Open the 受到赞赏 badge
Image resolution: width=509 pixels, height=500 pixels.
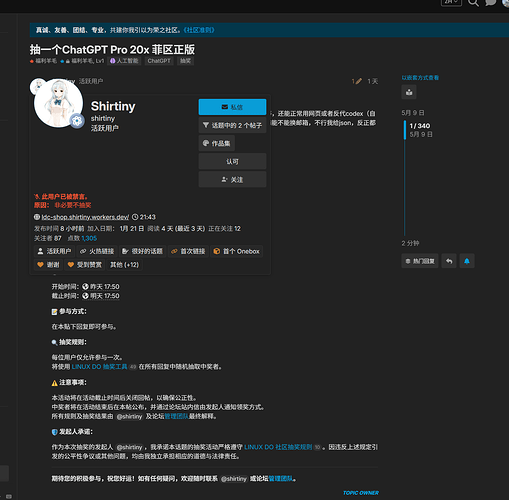[85, 265]
